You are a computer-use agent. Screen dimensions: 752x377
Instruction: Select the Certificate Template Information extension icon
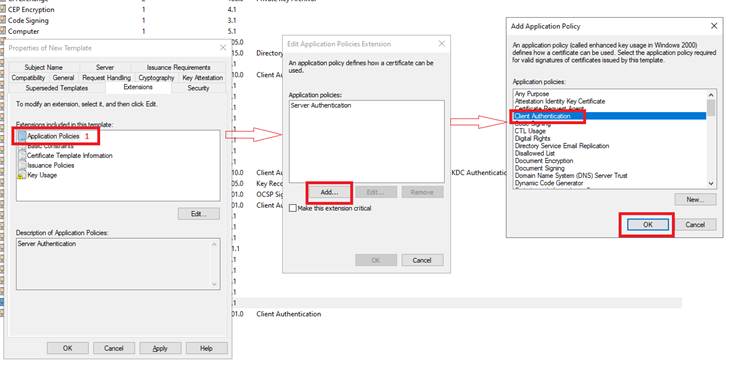[x=22, y=155]
